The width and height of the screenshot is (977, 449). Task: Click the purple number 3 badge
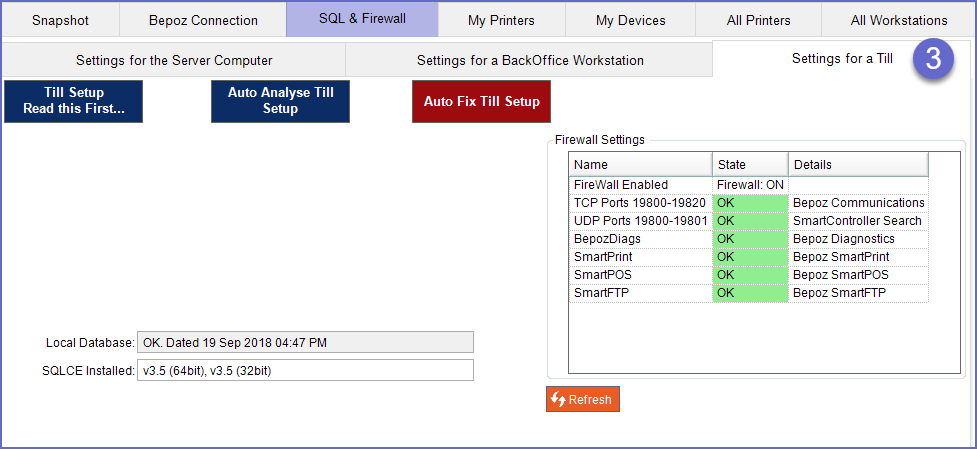click(x=932, y=59)
